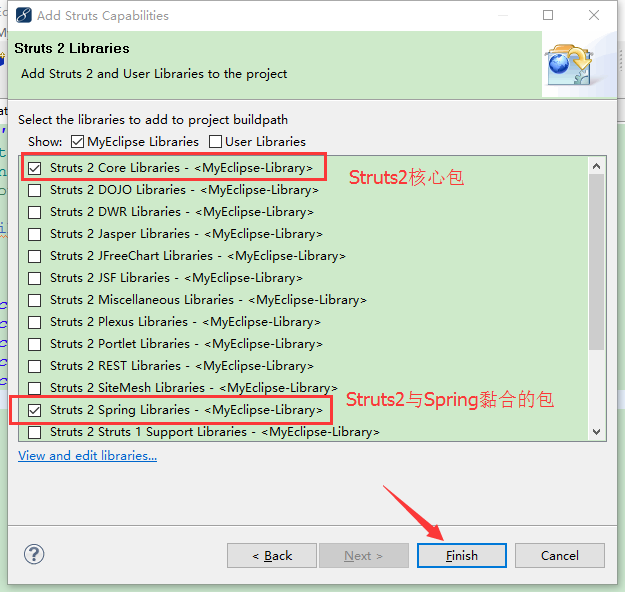This screenshot has width=625, height=592.
Task: Check Struts 2 SiteMesh Libraries
Action: [35, 388]
